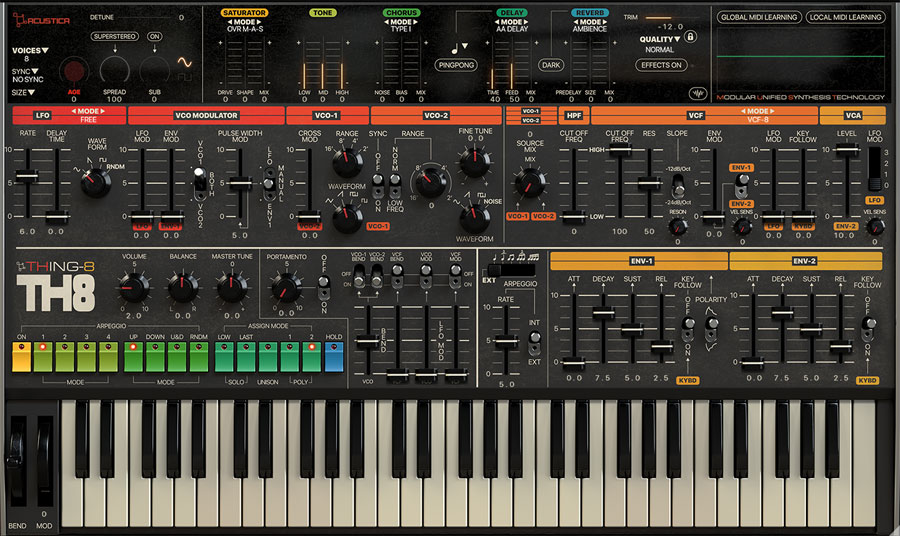Toggle the sub-oscillator ON button
Viewport: 900px width, 536px height.
(x=154, y=36)
